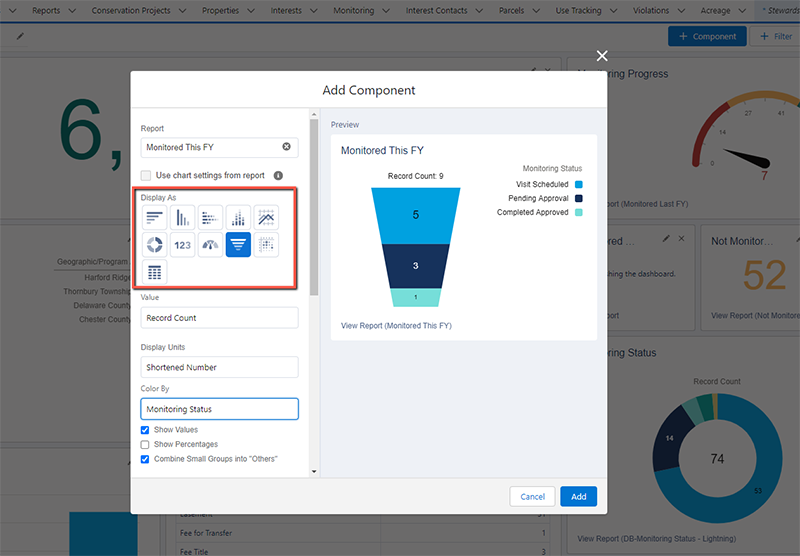
Task: Select horizontal bar chart display type
Action: pos(155,218)
